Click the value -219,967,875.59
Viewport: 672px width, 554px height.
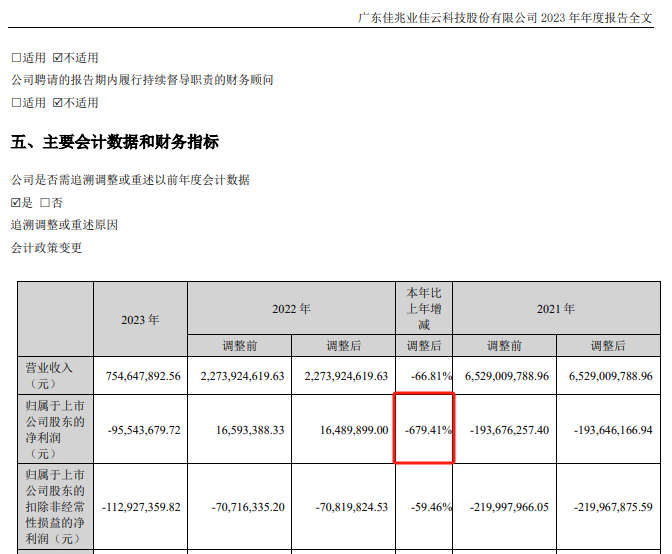(x=613, y=507)
